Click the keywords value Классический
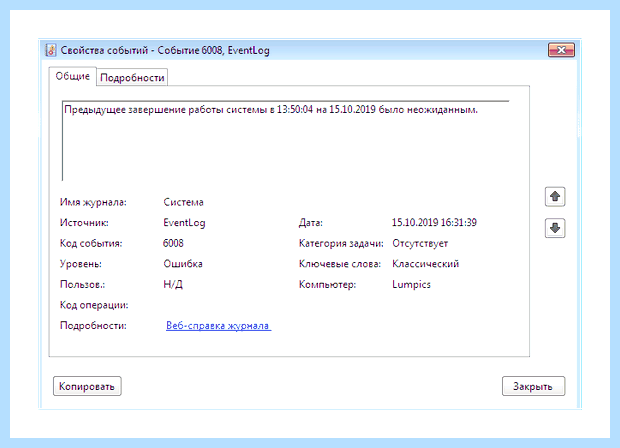Image resolution: width=620 pixels, height=448 pixels. [x=425, y=264]
